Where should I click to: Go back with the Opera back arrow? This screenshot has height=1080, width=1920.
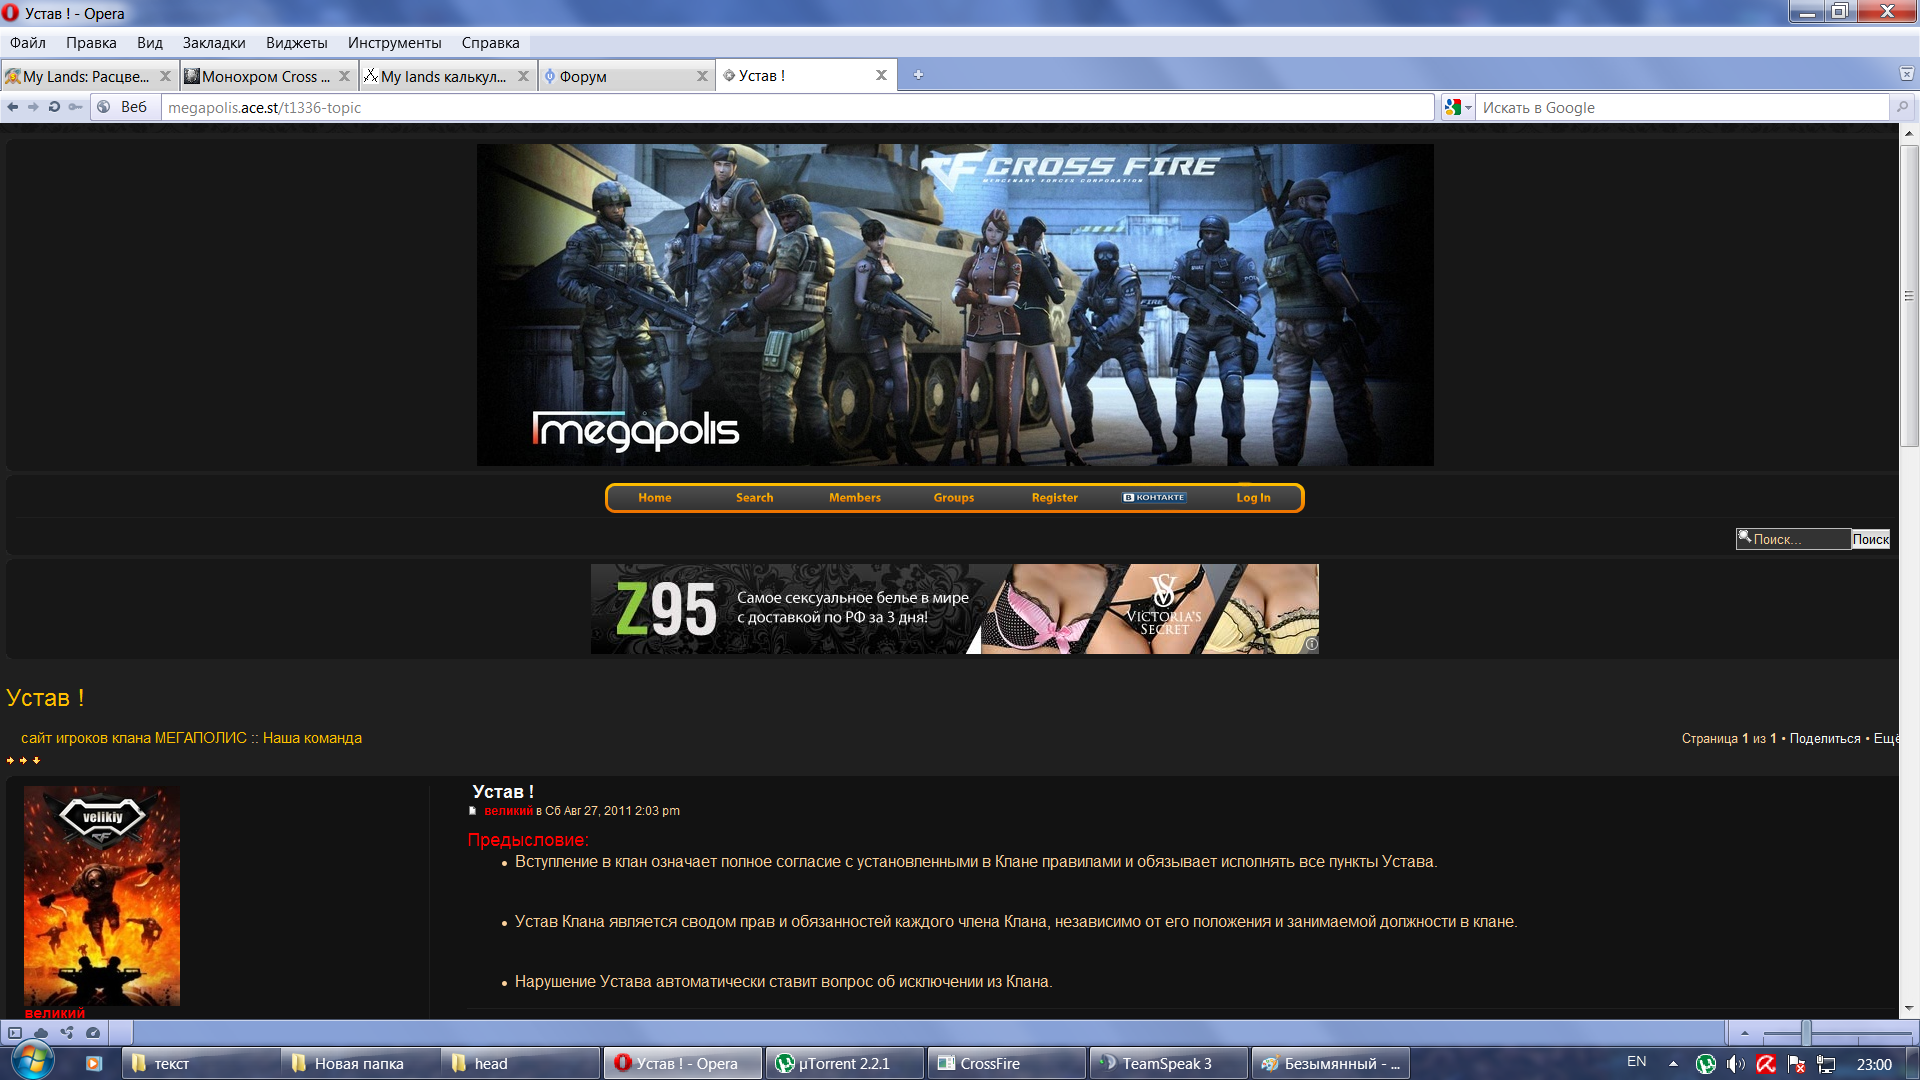pyautogui.click(x=12, y=107)
